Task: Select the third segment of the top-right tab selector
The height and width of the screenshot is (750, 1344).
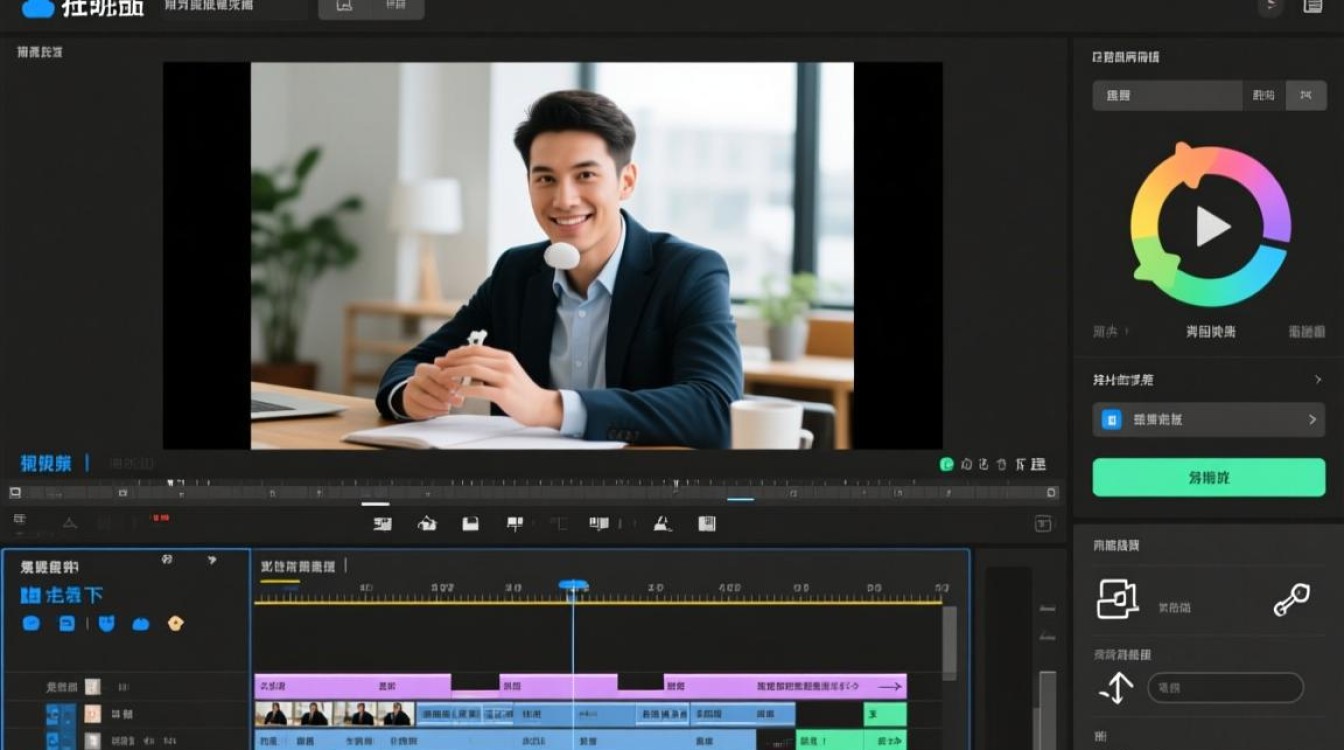Action: pyautogui.click(x=1305, y=95)
